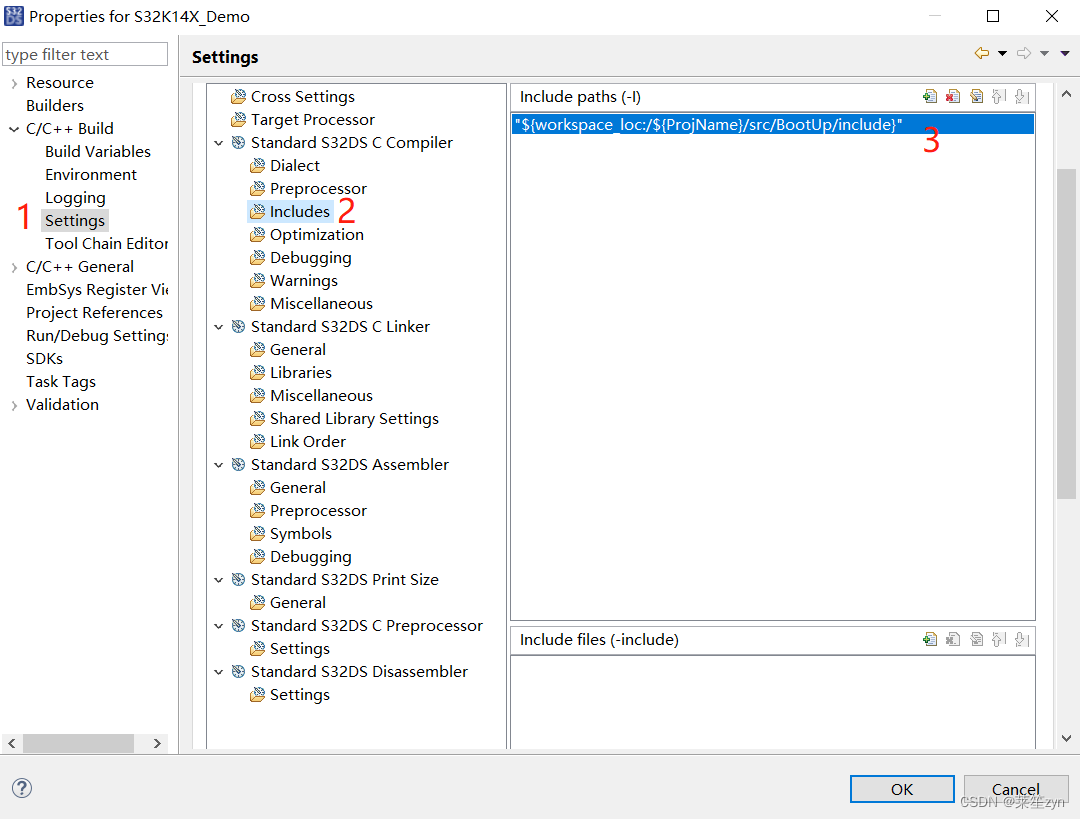Viewport: 1080px width, 819px height.
Task: Open Build Variables page
Action: [98, 152]
